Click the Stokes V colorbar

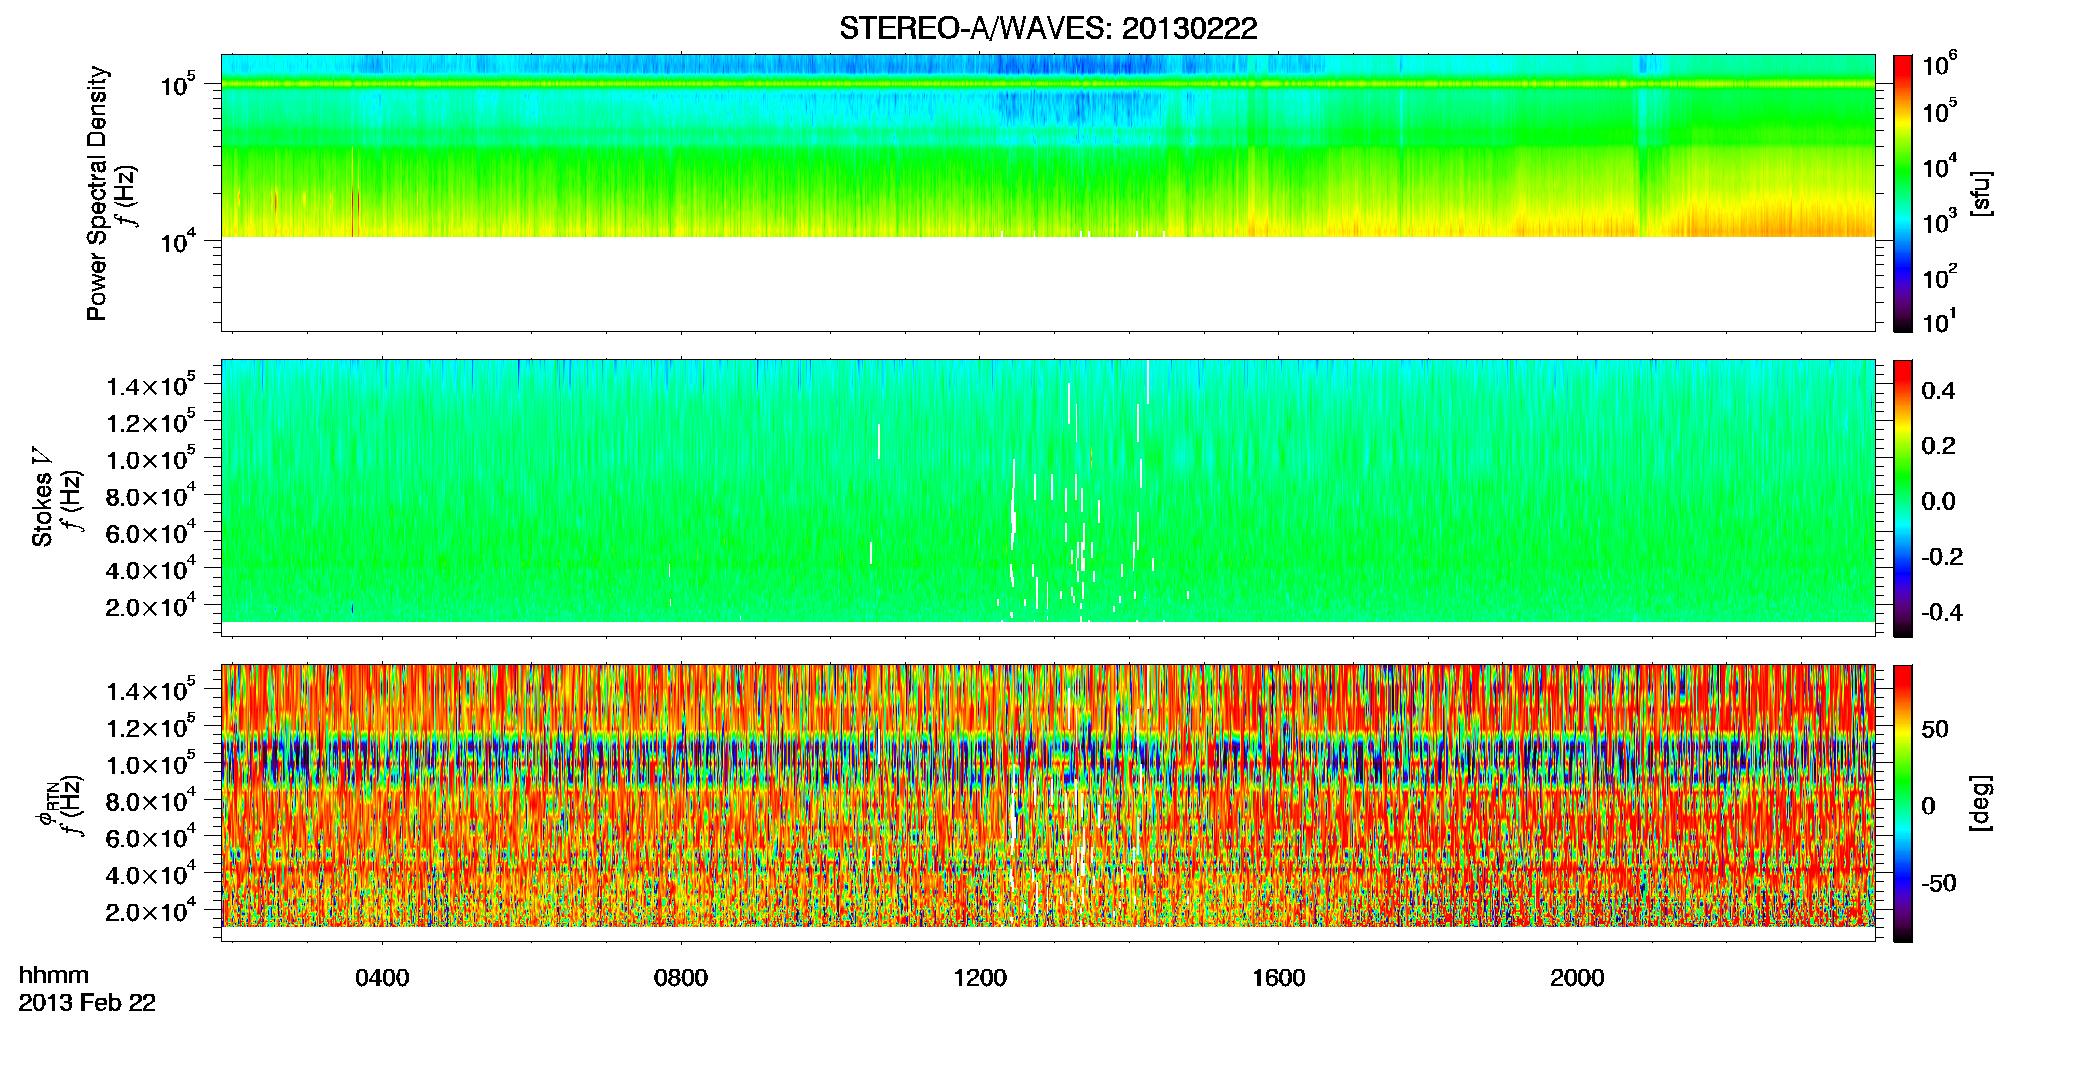pyautogui.click(x=1902, y=498)
